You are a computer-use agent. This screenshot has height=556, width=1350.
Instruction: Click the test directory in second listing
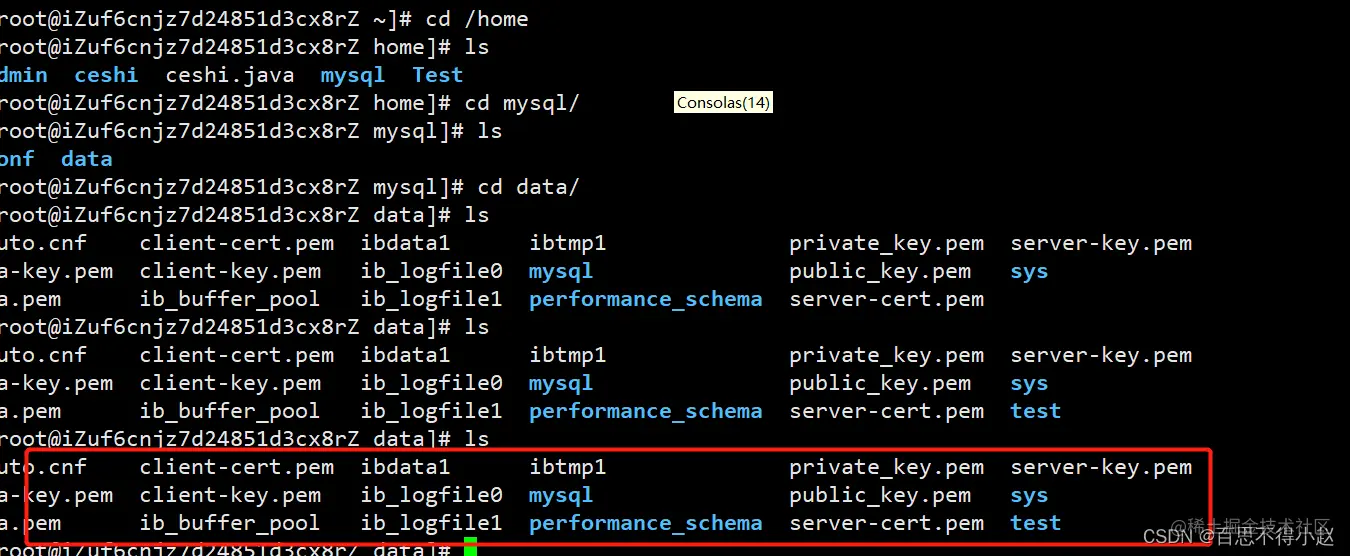(x=1035, y=411)
